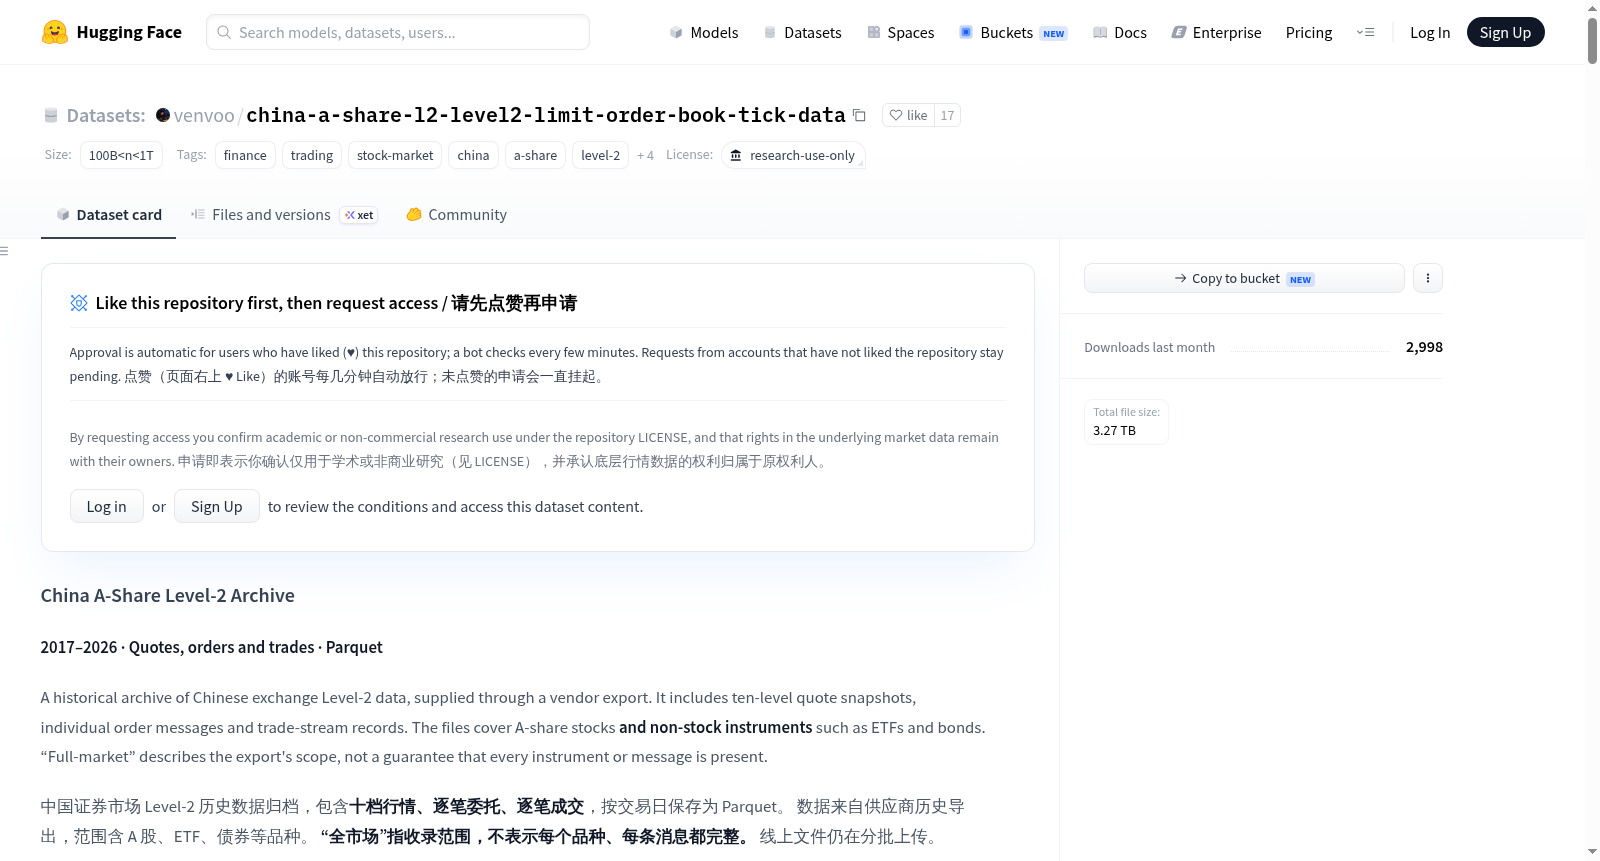Image resolution: width=1600 pixels, height=861 pixels.
Task: Copy the dataset name to clipboard
Action: point(859,115)
